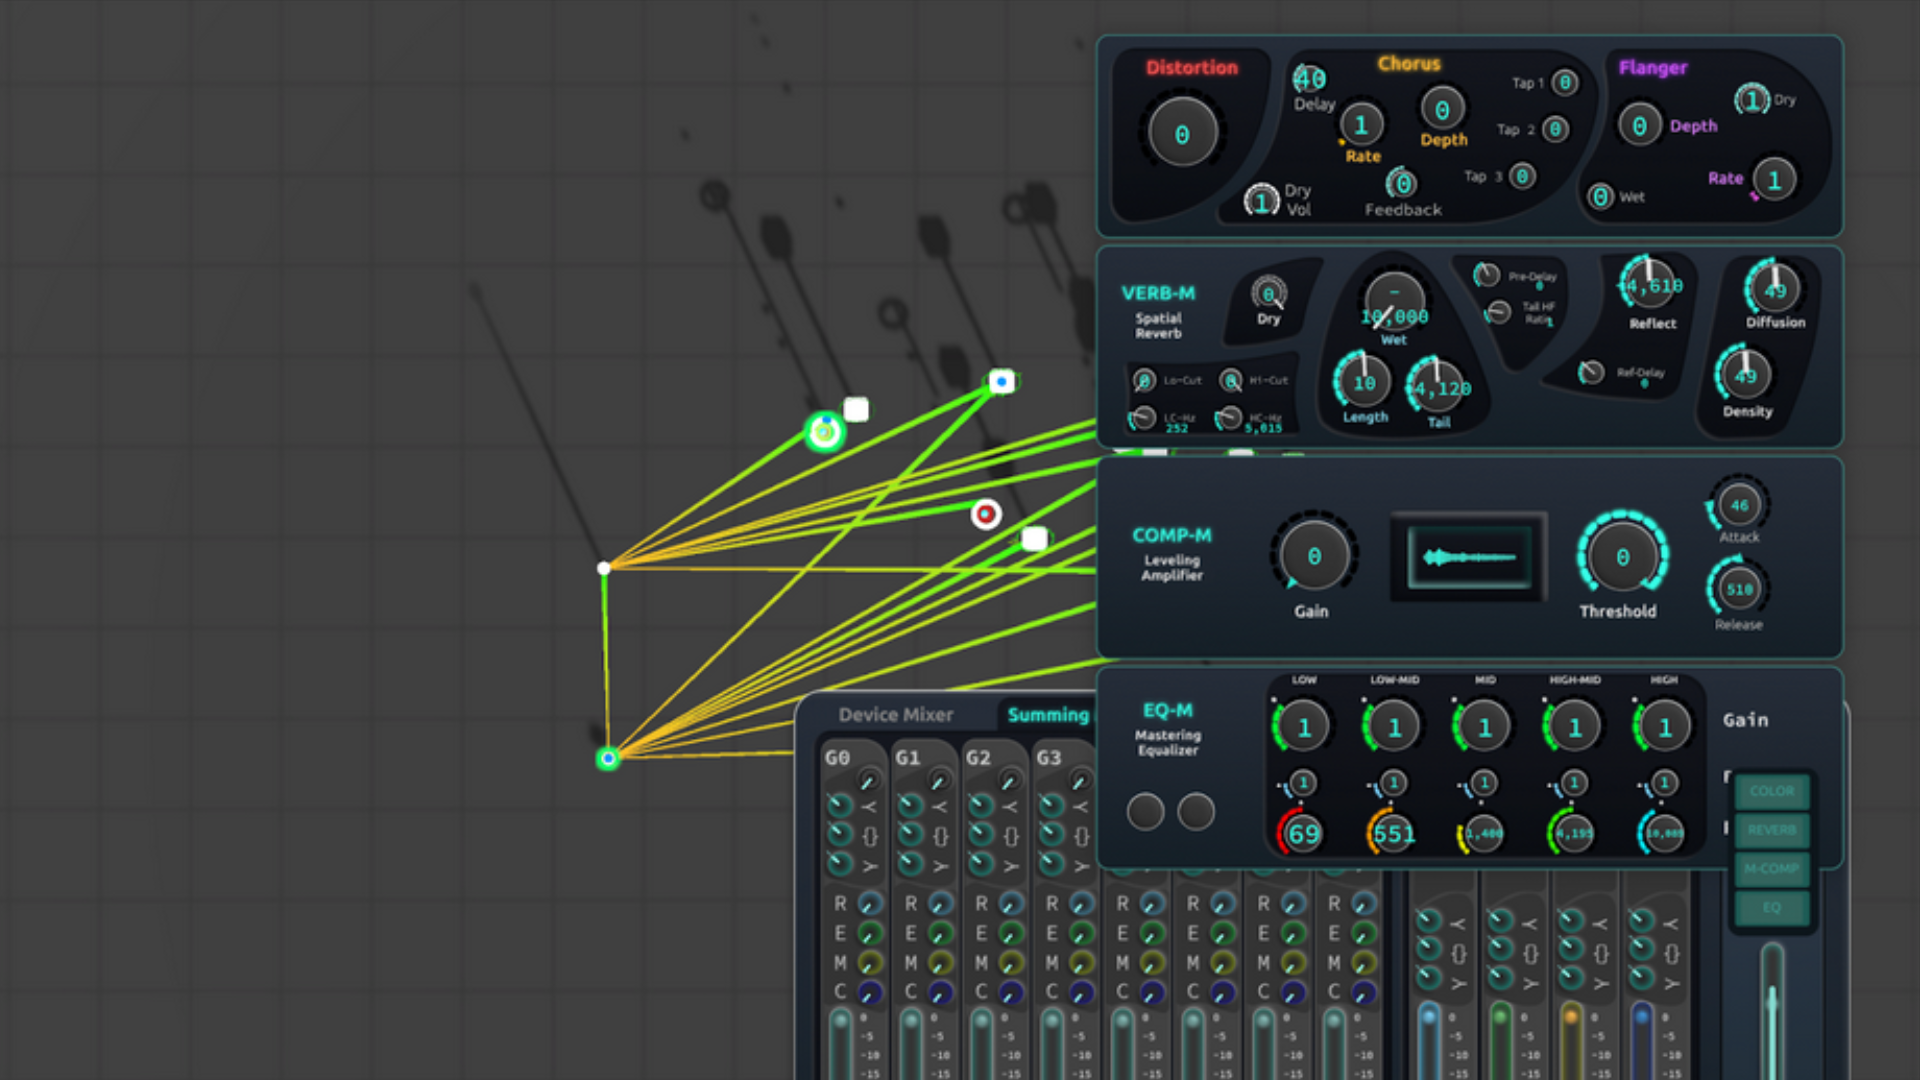The image size is (1920, 1080).
Task: Click the HC-Hz knob showing 5,015
Action: (x=1229, y=419)
